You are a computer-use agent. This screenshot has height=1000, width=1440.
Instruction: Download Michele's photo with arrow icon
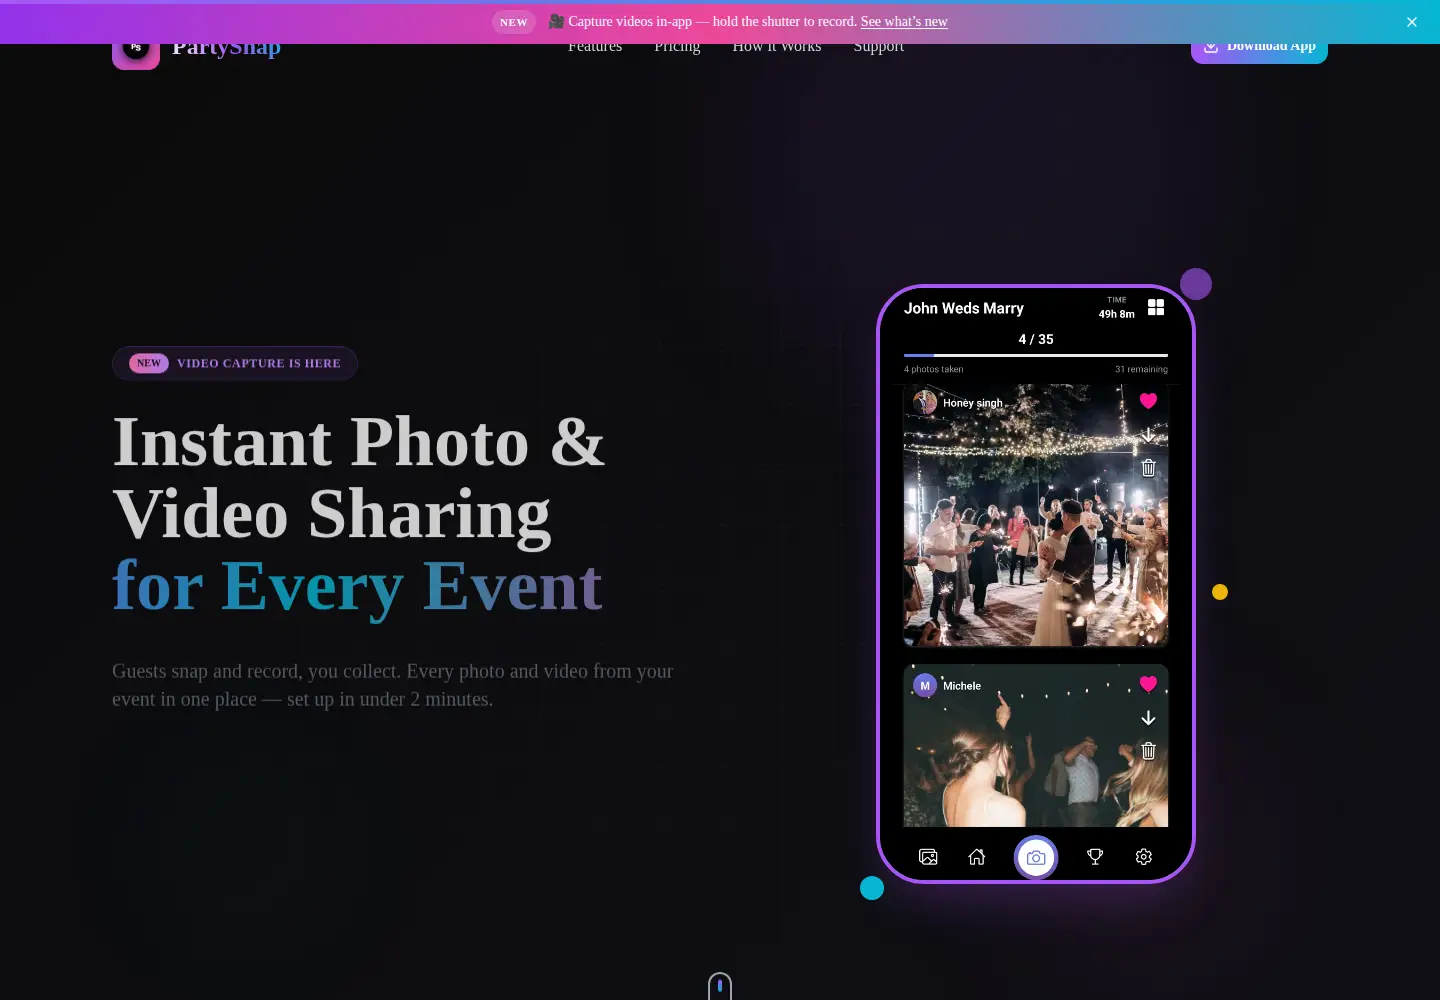tap(1148, 718)
